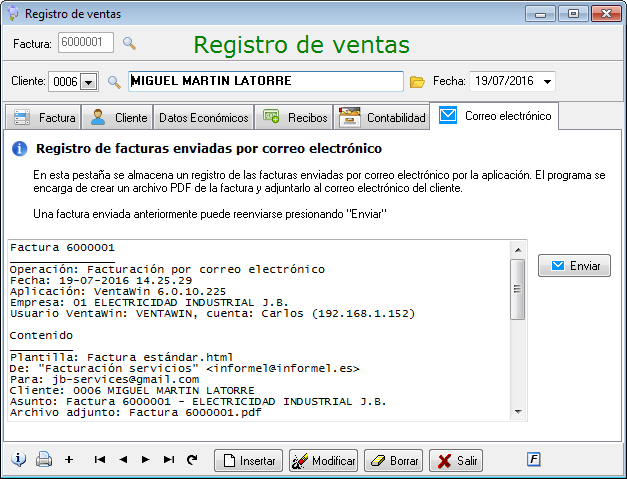Viewport: 627px width, 479px height.
Task: Open the Contabilidad tab
Action: tap(381, 118)
